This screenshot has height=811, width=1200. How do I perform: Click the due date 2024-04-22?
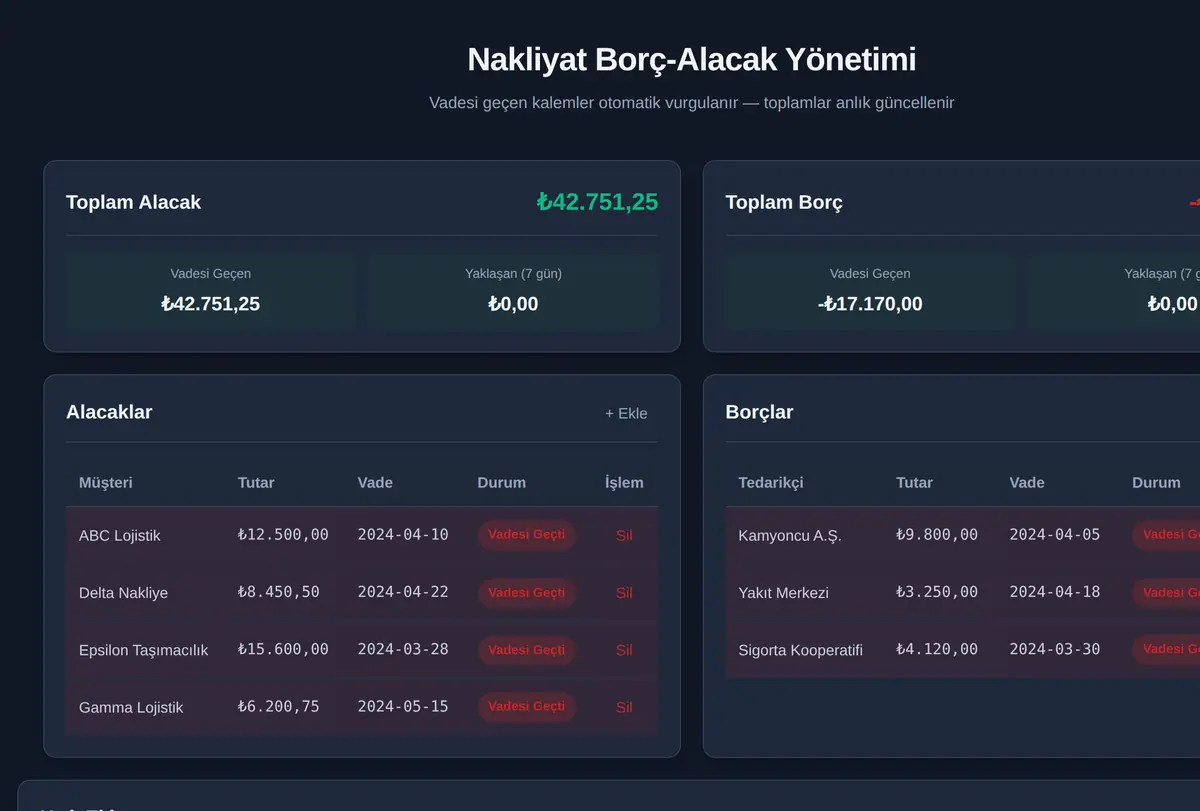click(403, 592)
